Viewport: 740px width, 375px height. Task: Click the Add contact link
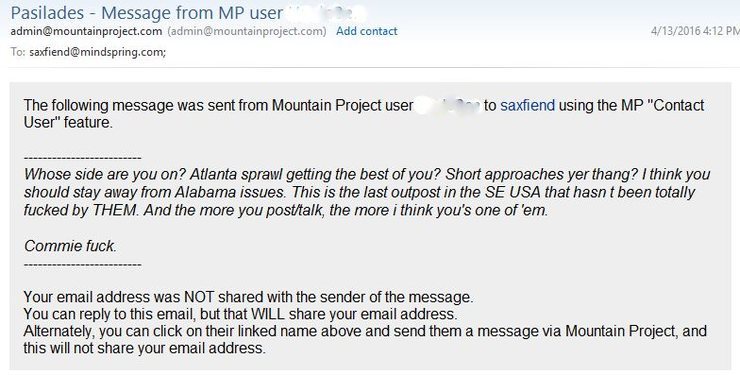pyautogui.click(x=367, y=31)
